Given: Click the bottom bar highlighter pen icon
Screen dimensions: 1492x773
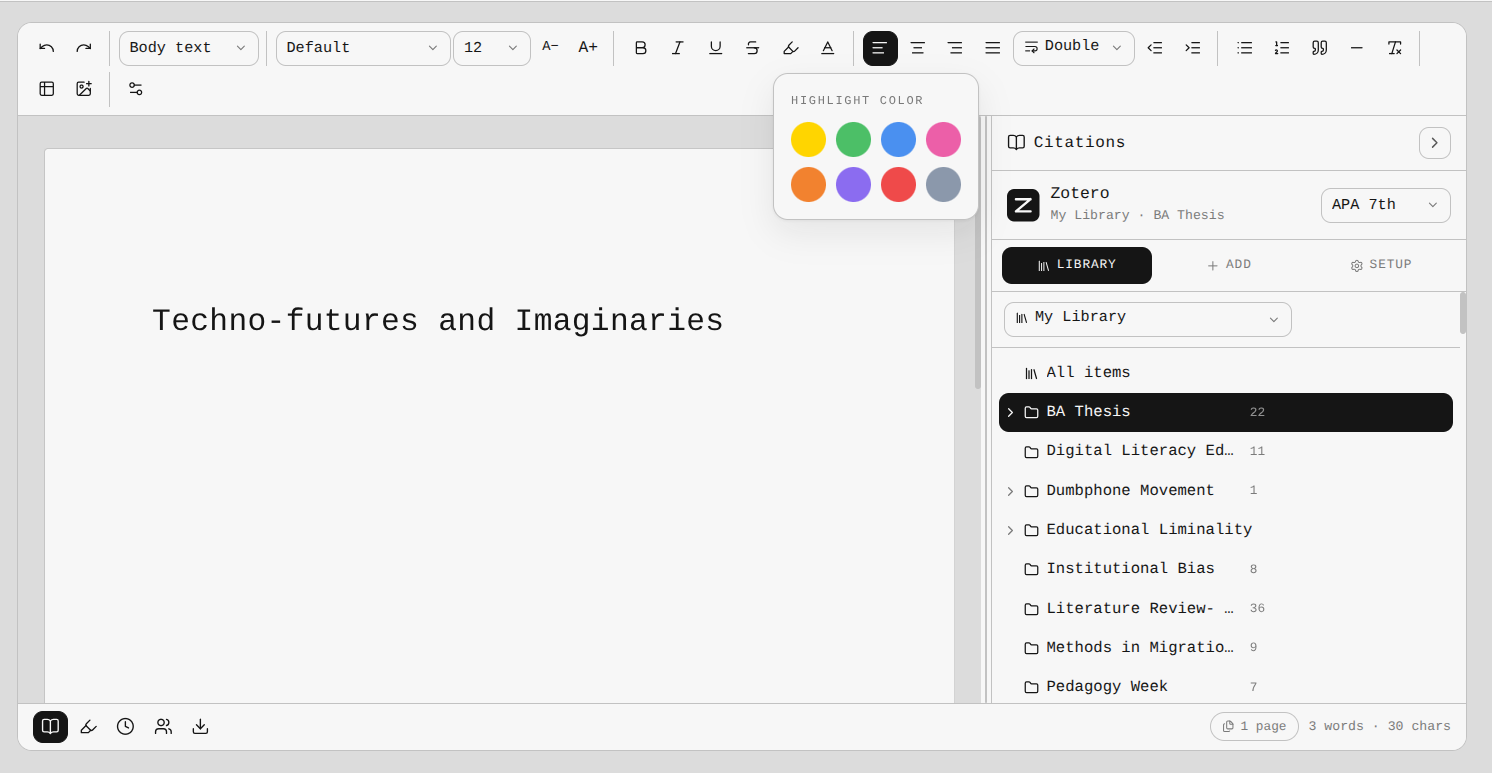Looking at the screenshot, I should (88, 727).
